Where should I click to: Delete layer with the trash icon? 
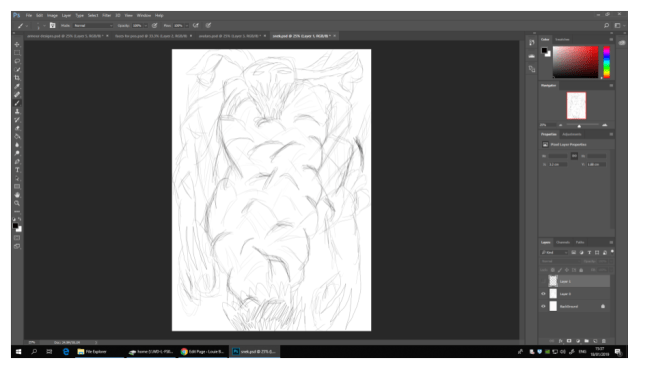[604, 341]
